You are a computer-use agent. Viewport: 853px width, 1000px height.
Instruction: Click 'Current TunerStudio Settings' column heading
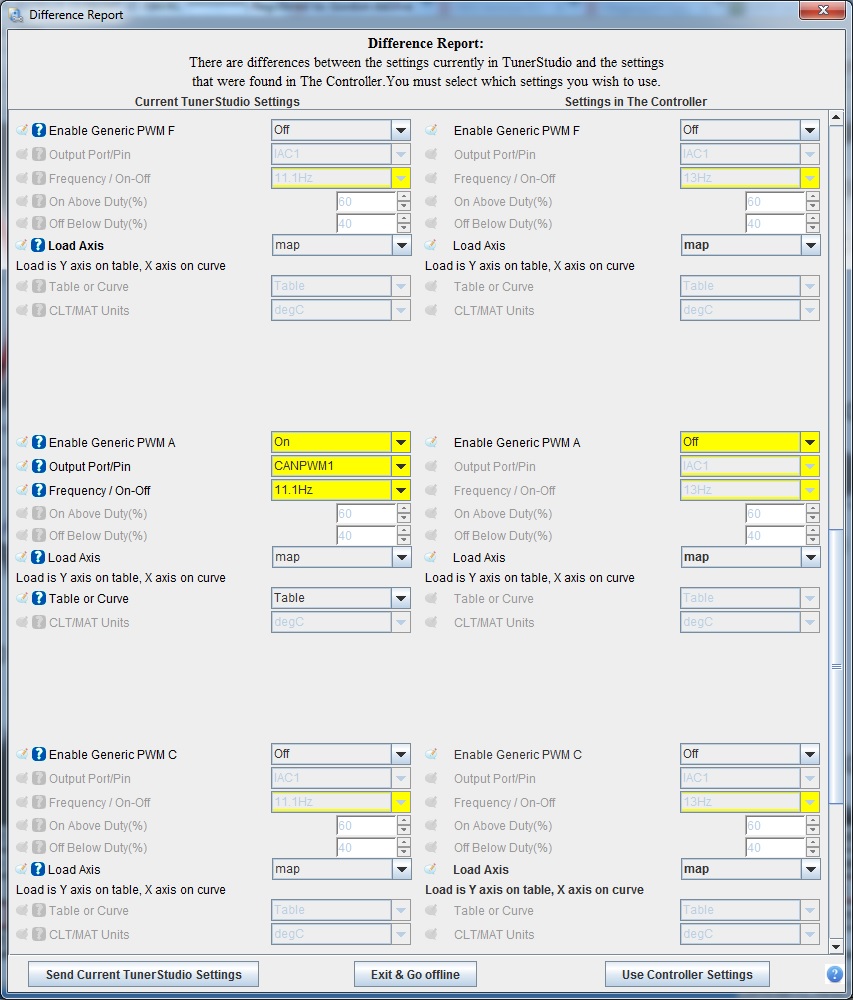[x=217, y=101]
